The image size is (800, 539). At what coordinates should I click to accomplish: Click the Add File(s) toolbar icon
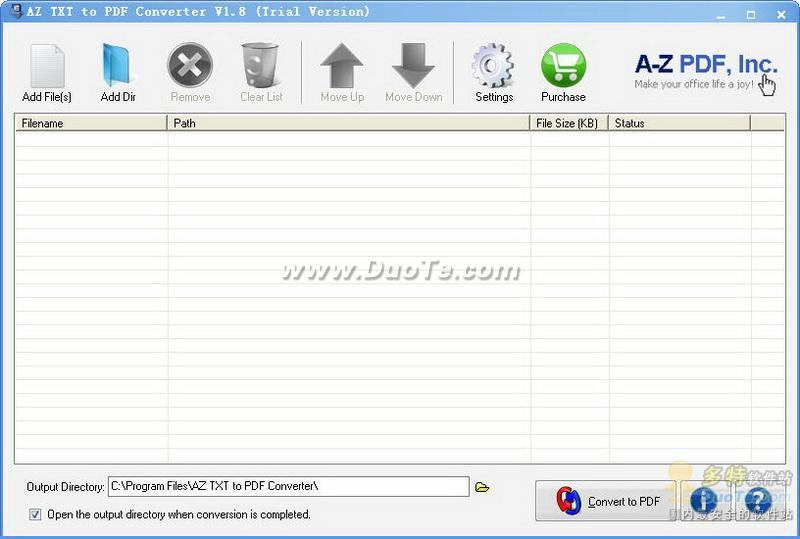coord(47,66)
